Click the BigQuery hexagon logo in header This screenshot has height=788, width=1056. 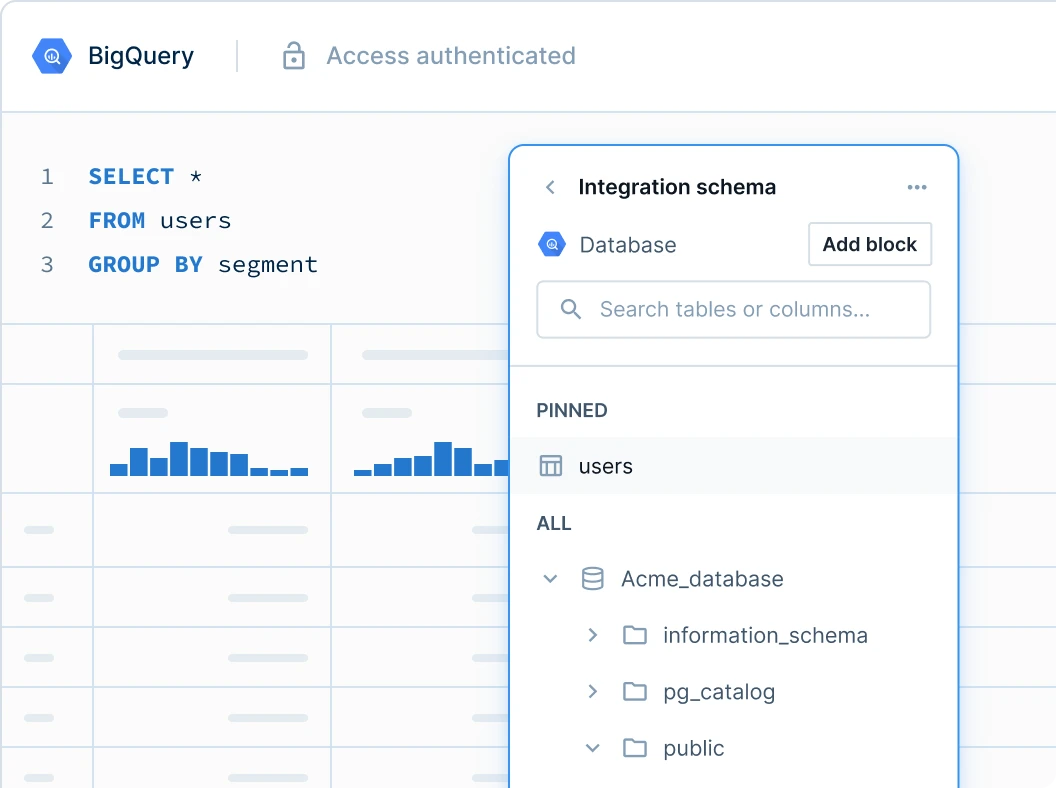coord(52,56)
